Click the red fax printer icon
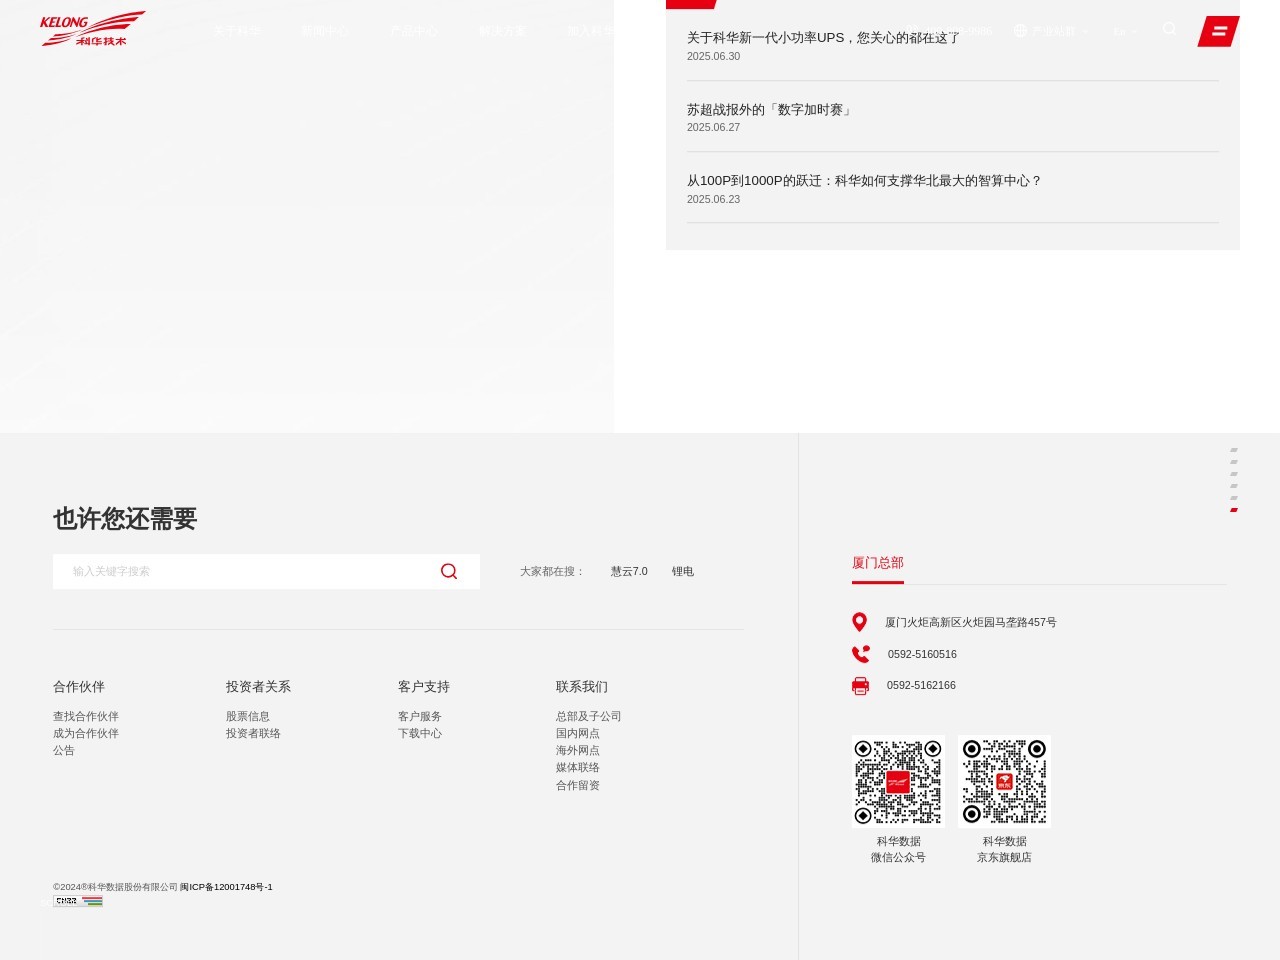Screen dimensions: 1280x960 pyautogui.click(x=860, y=686)
